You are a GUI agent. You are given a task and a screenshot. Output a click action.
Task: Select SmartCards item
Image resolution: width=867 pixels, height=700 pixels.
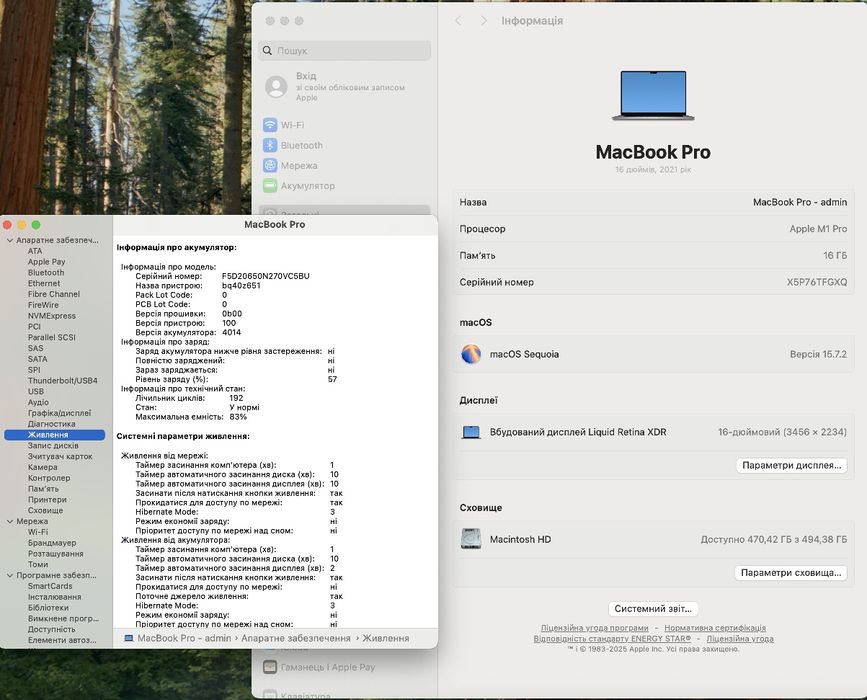(50, 586)
